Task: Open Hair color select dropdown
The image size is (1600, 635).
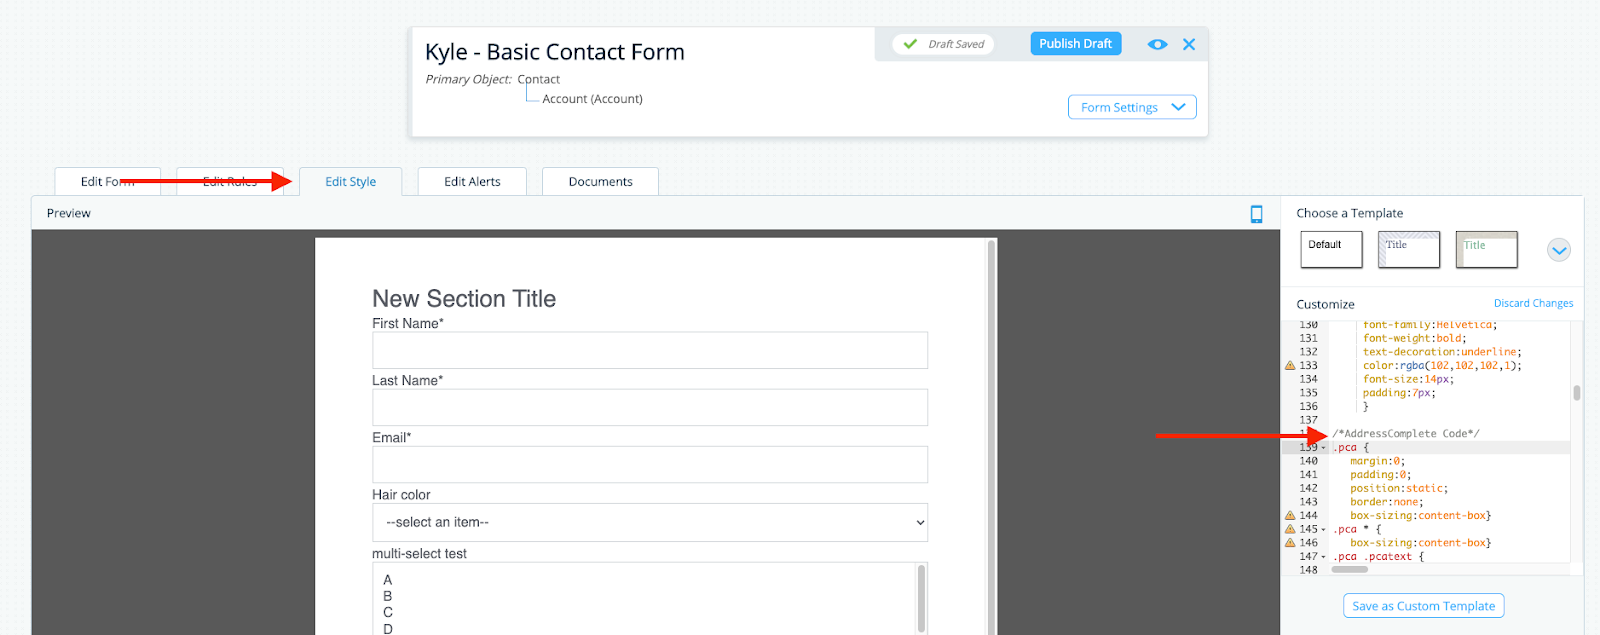Action: point(649,523)
